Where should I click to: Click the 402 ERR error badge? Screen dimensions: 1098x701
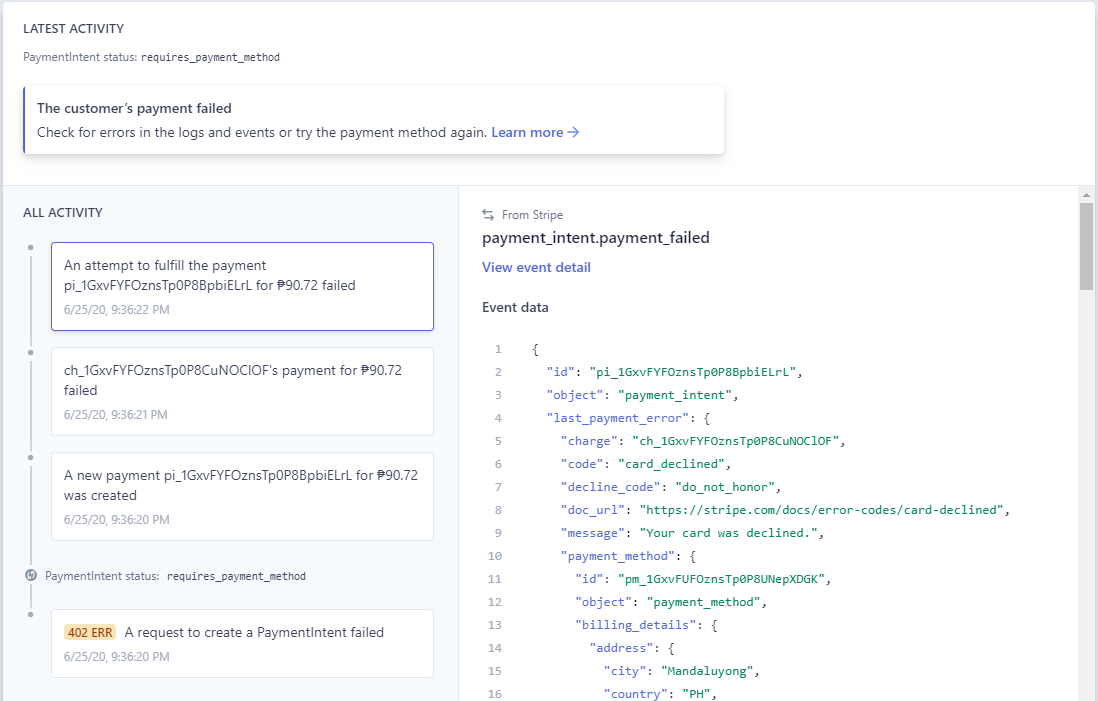89,632
